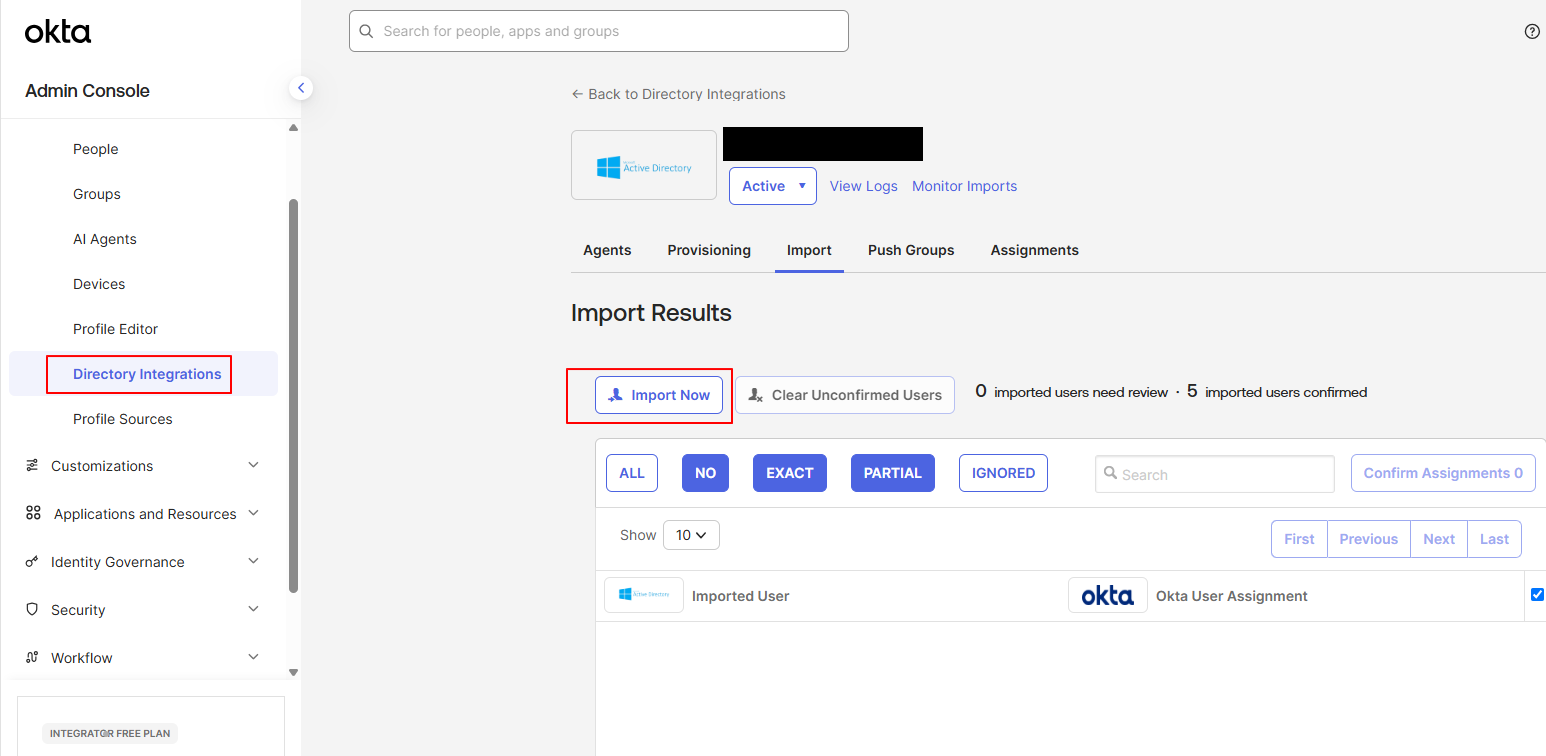Open the help question mark icon
Image resolution: width=1546 pixels, height=756 pixels.
[x=1532, y=31]
